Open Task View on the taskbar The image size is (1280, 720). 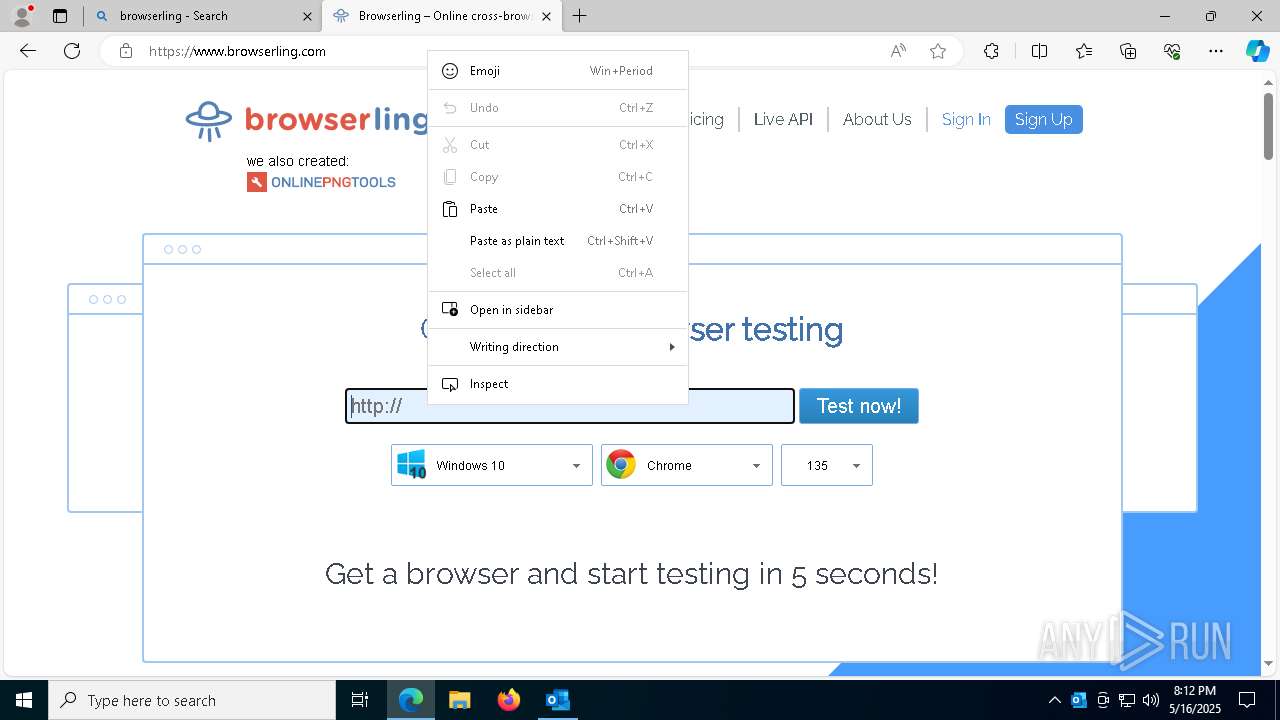[360, 700]
